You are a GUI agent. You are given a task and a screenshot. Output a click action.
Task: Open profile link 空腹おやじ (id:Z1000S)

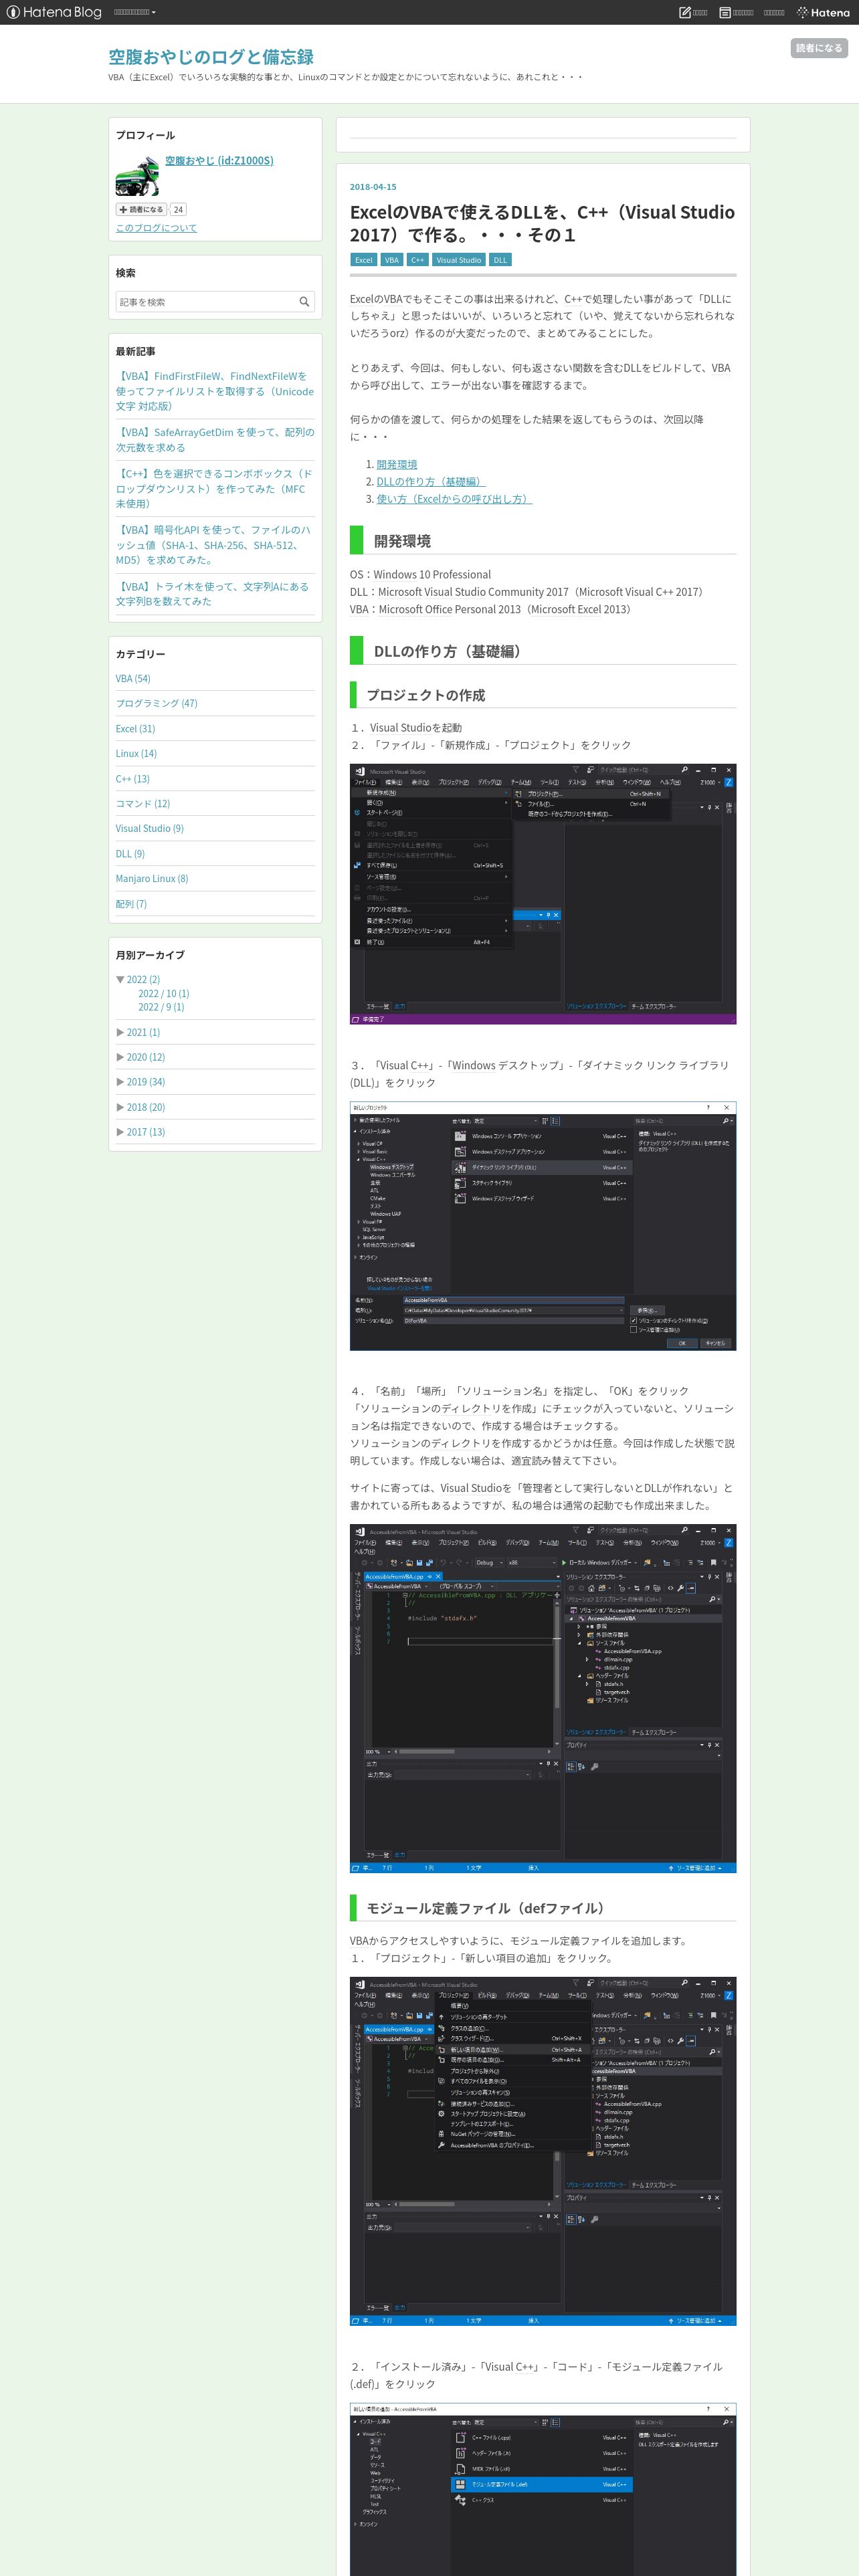219,160
